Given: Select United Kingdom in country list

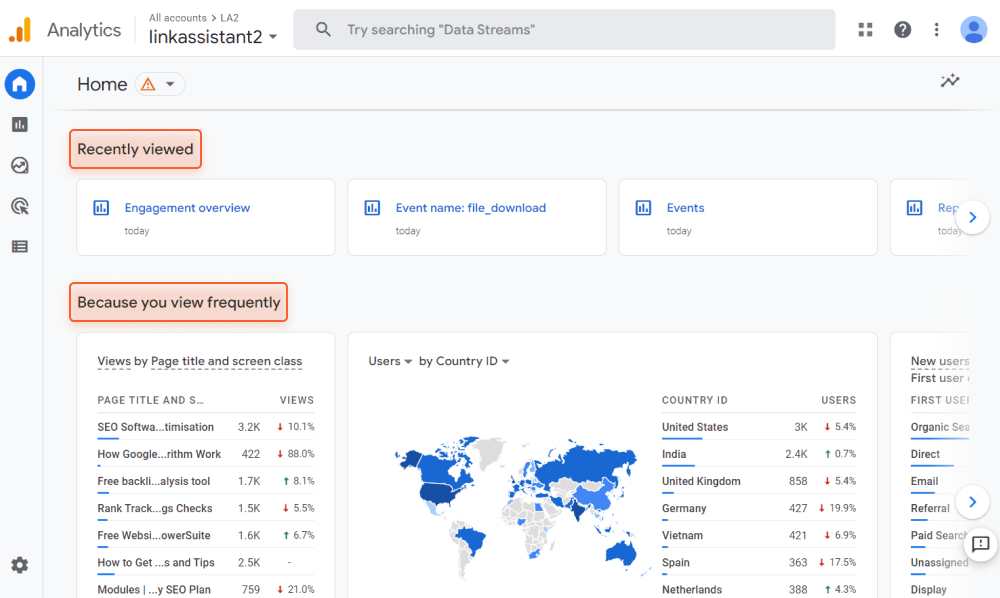Looking at the screenshot, I should click(x=759, y=481).
